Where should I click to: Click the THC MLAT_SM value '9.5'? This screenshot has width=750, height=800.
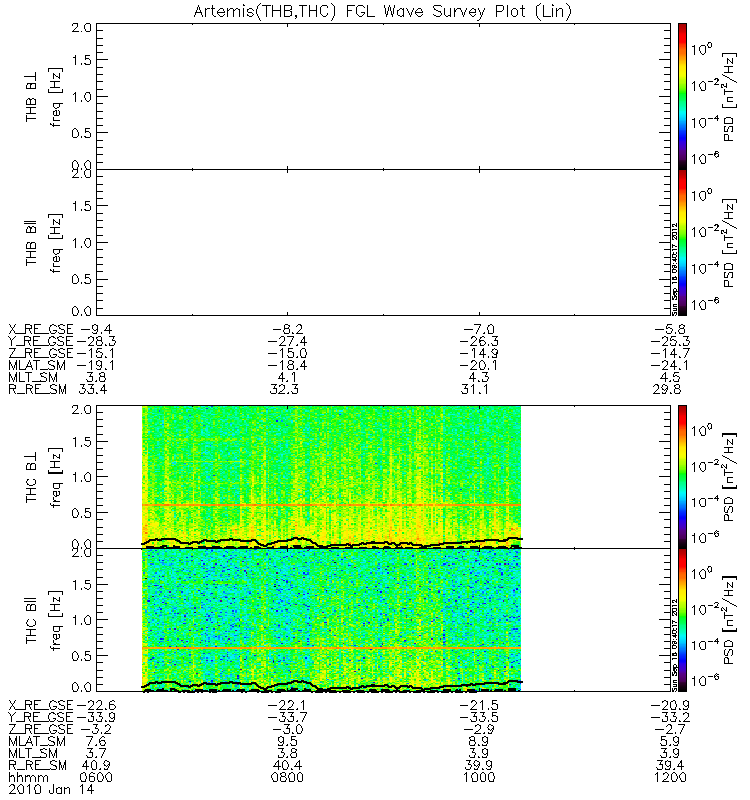288,741
